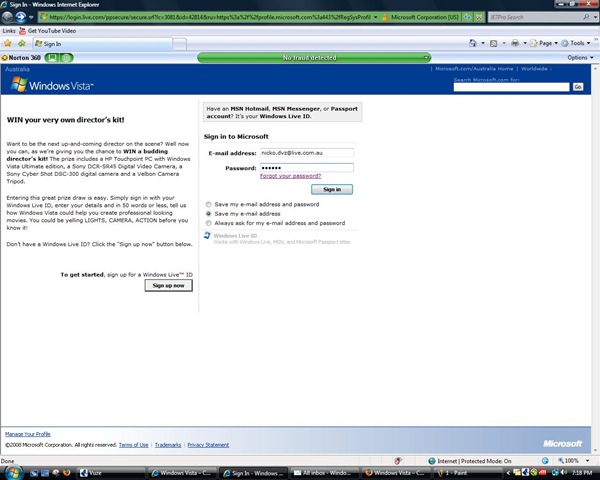The image size is (600, 480).
Task: Open the Norton Options menu
Action: pyautogui.click(x=580, y=58)
